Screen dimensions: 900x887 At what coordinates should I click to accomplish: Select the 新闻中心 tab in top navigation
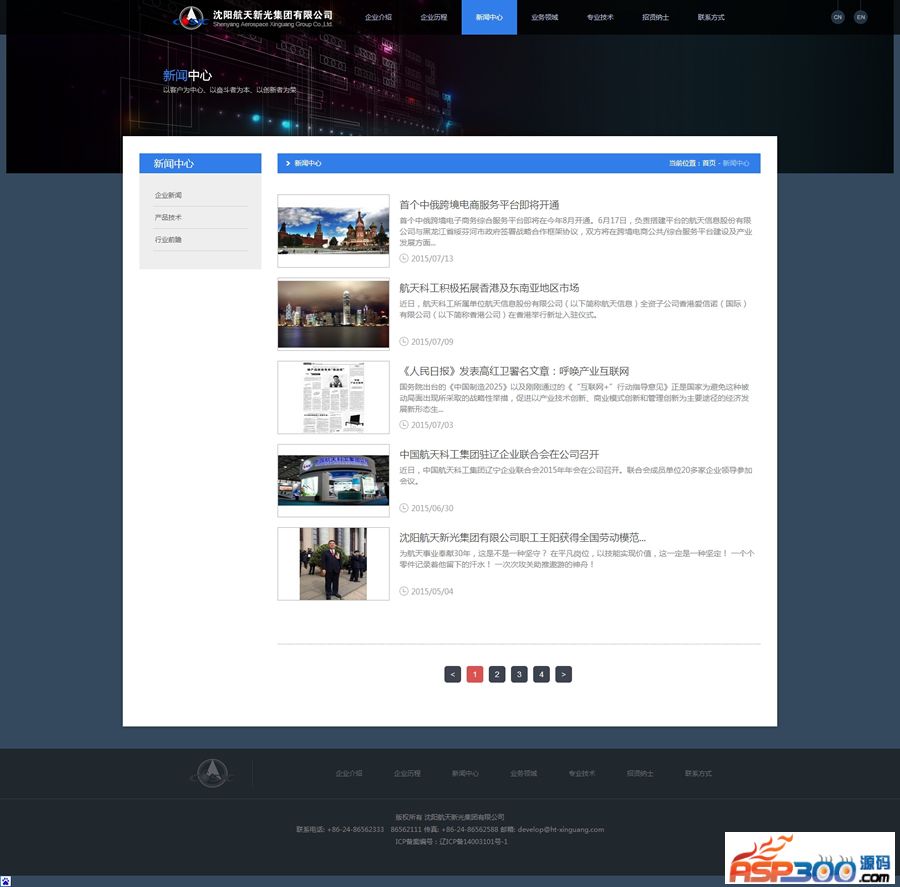(489, 18)
